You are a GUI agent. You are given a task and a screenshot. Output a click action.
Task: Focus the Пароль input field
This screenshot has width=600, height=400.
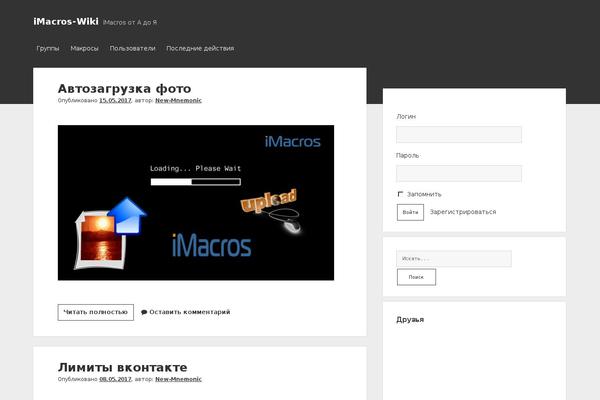pyautogui.click(x=459, y=173)
